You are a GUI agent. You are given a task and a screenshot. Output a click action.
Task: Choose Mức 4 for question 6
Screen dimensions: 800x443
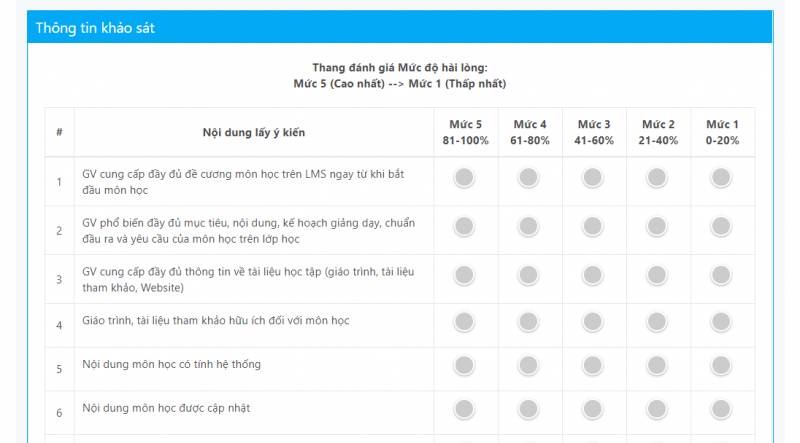[x=528, y=411]
